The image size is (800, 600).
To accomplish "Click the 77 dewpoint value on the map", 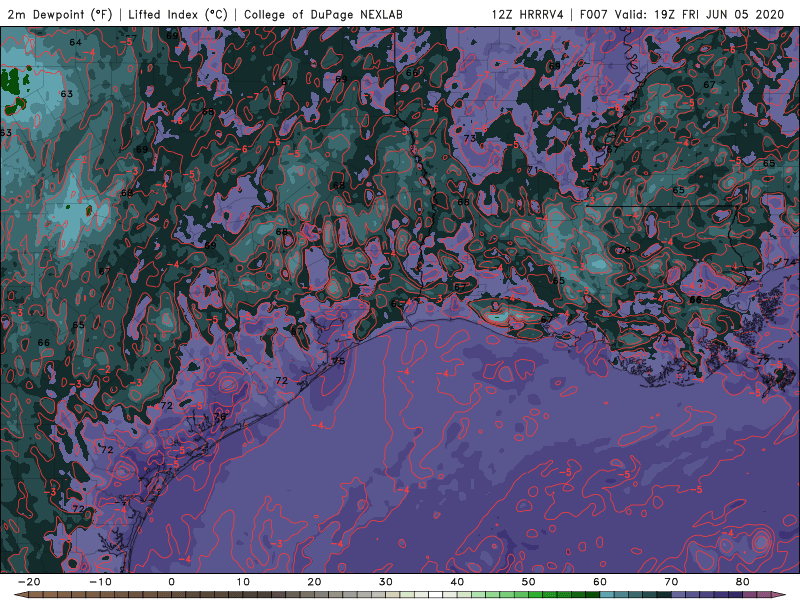I will point(763,361).
